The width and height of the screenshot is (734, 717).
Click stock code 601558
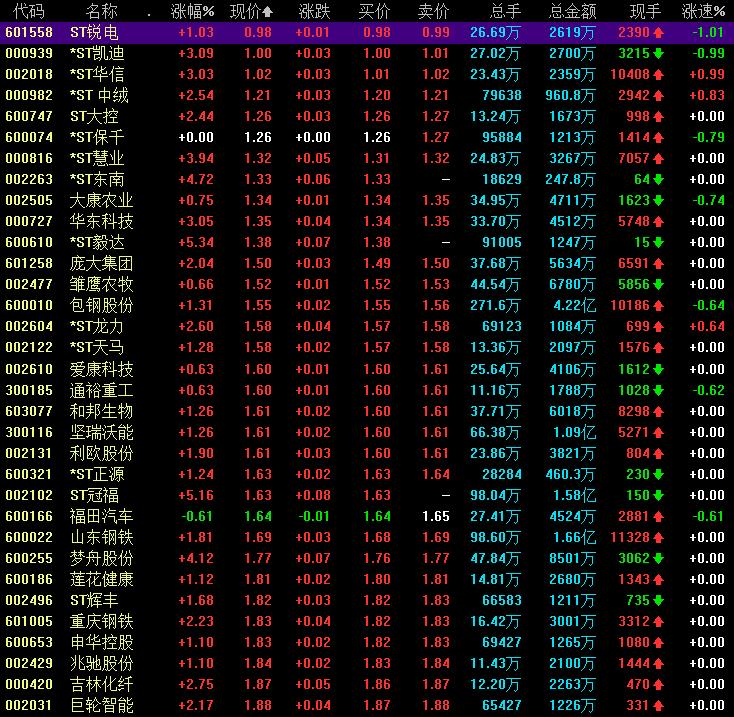(x=29, y=32)
